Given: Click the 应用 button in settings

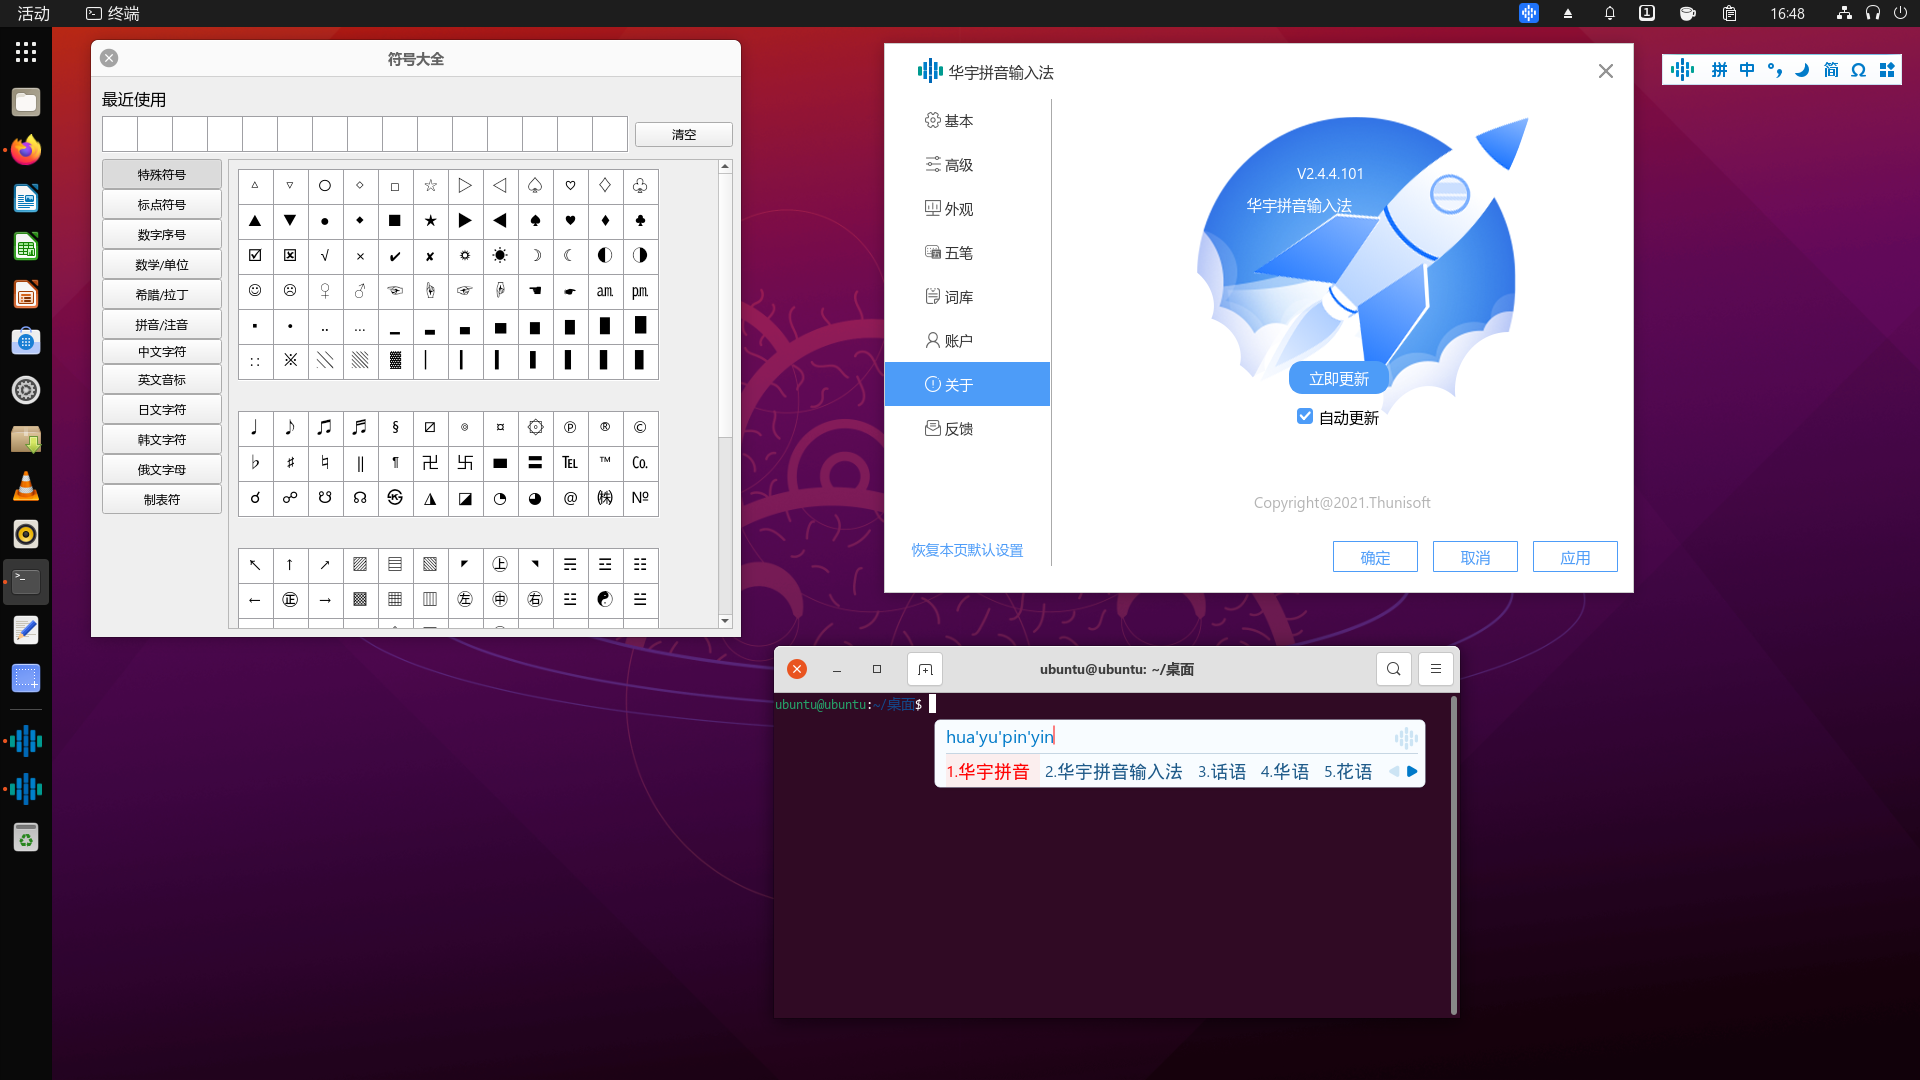Looking at the screenshot, I should point(1575,557).
